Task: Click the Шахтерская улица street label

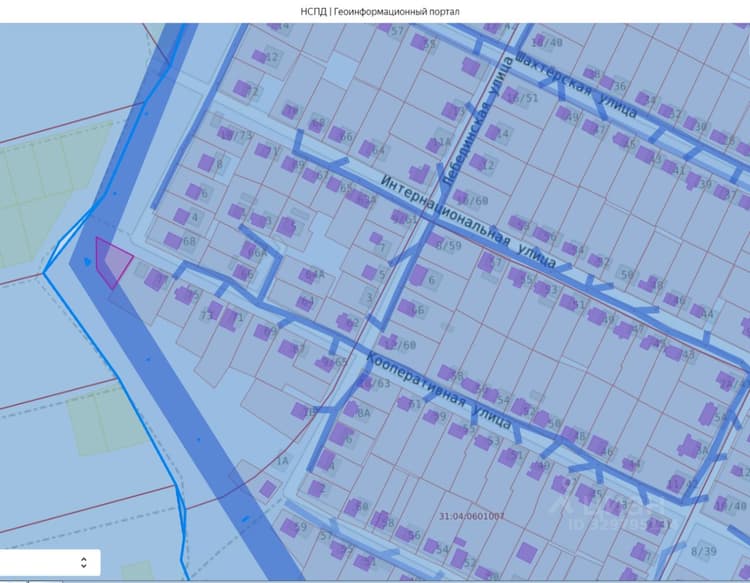Action: coord(576,86)
